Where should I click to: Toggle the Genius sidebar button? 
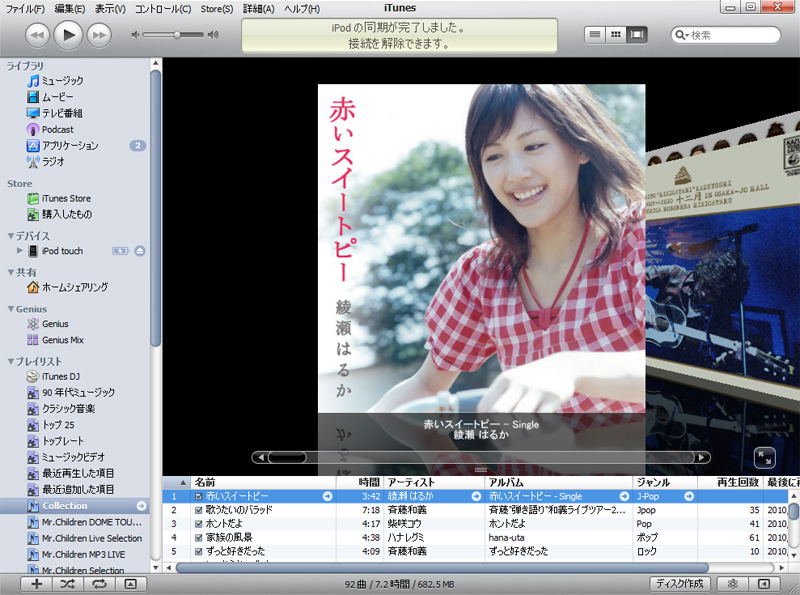[x=764, y=584]
